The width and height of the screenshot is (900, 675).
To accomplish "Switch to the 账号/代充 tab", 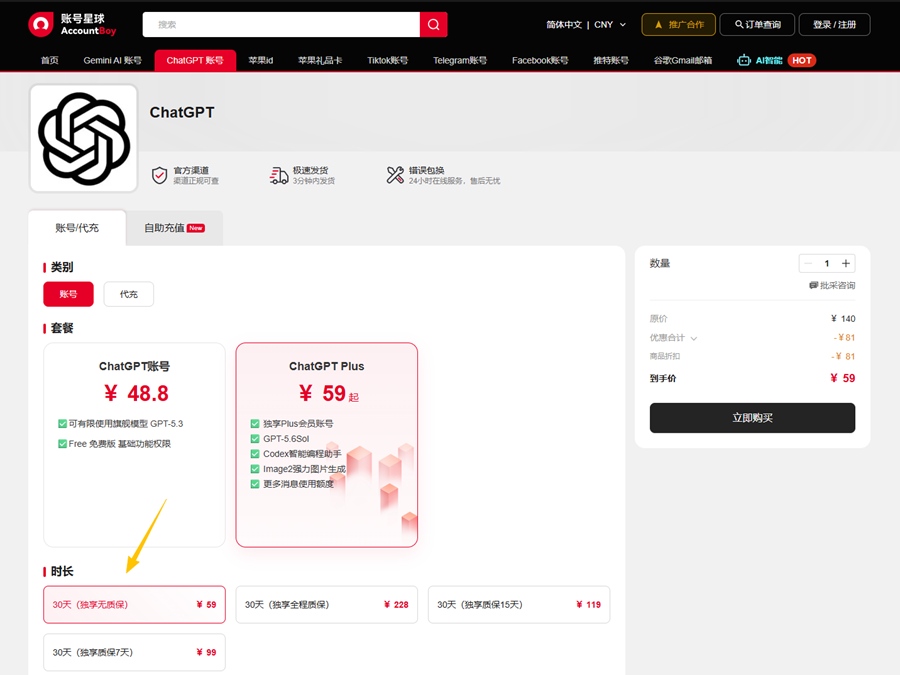I will tap(77, 228).
